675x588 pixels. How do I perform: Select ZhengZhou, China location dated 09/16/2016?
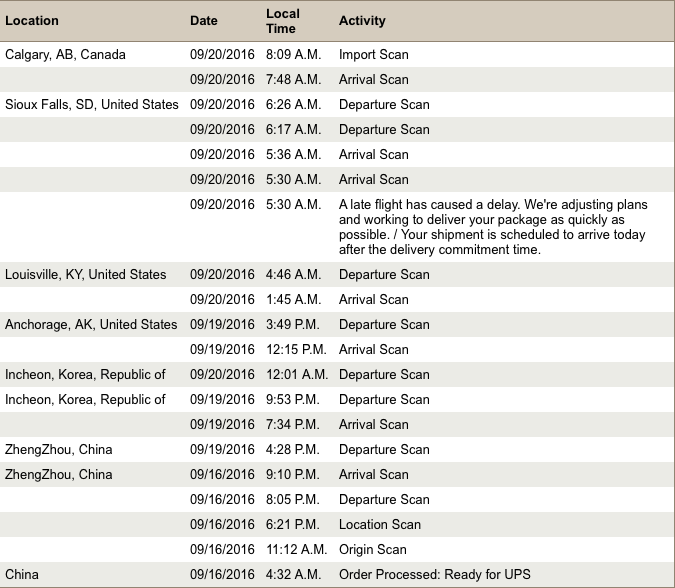click(59, 474)
